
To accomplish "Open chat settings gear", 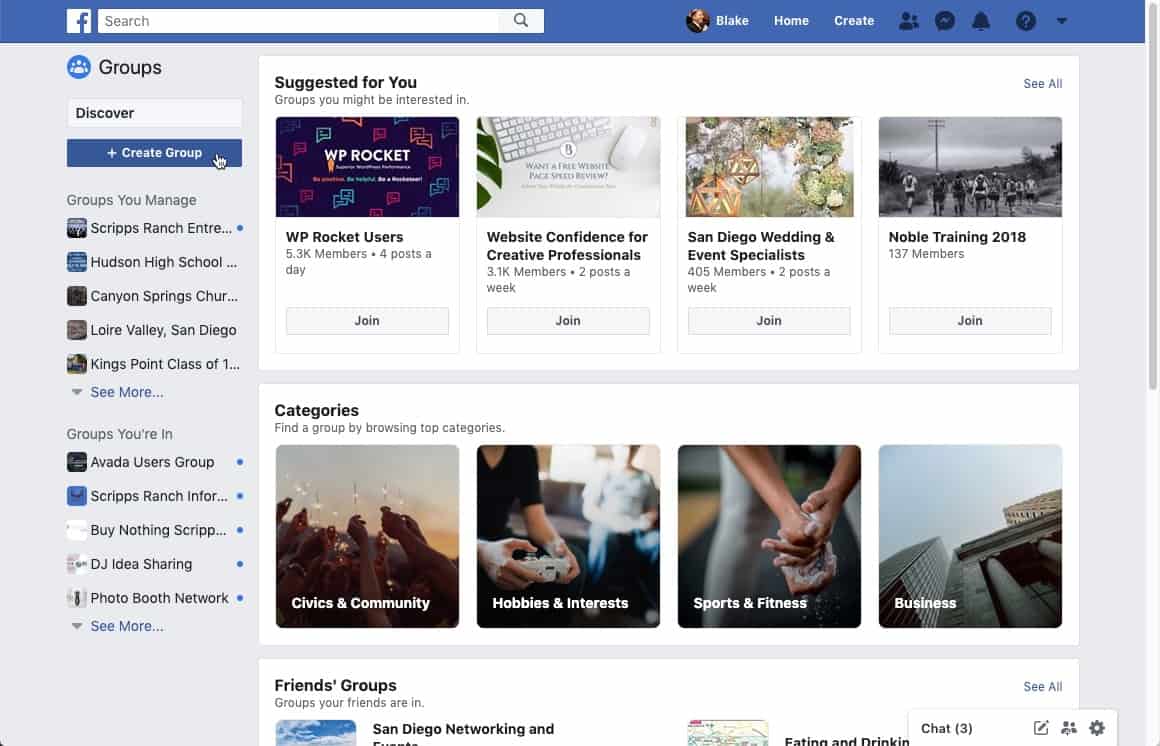I will (x=1097, y=728).
